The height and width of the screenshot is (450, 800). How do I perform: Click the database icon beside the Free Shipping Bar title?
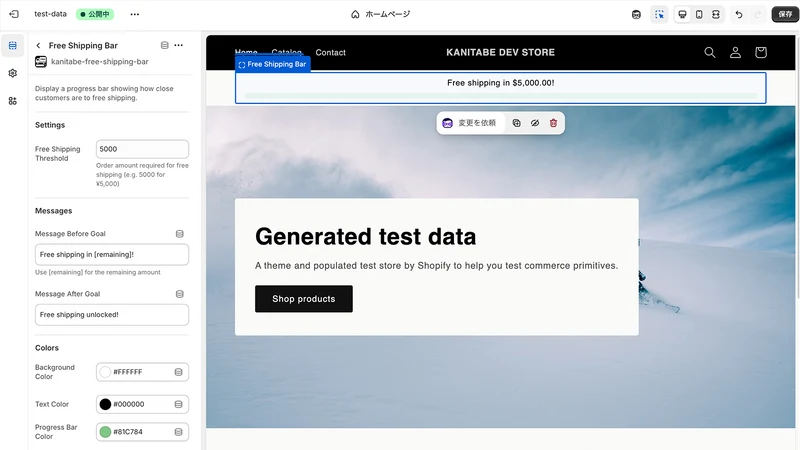(x=164, y=45)
